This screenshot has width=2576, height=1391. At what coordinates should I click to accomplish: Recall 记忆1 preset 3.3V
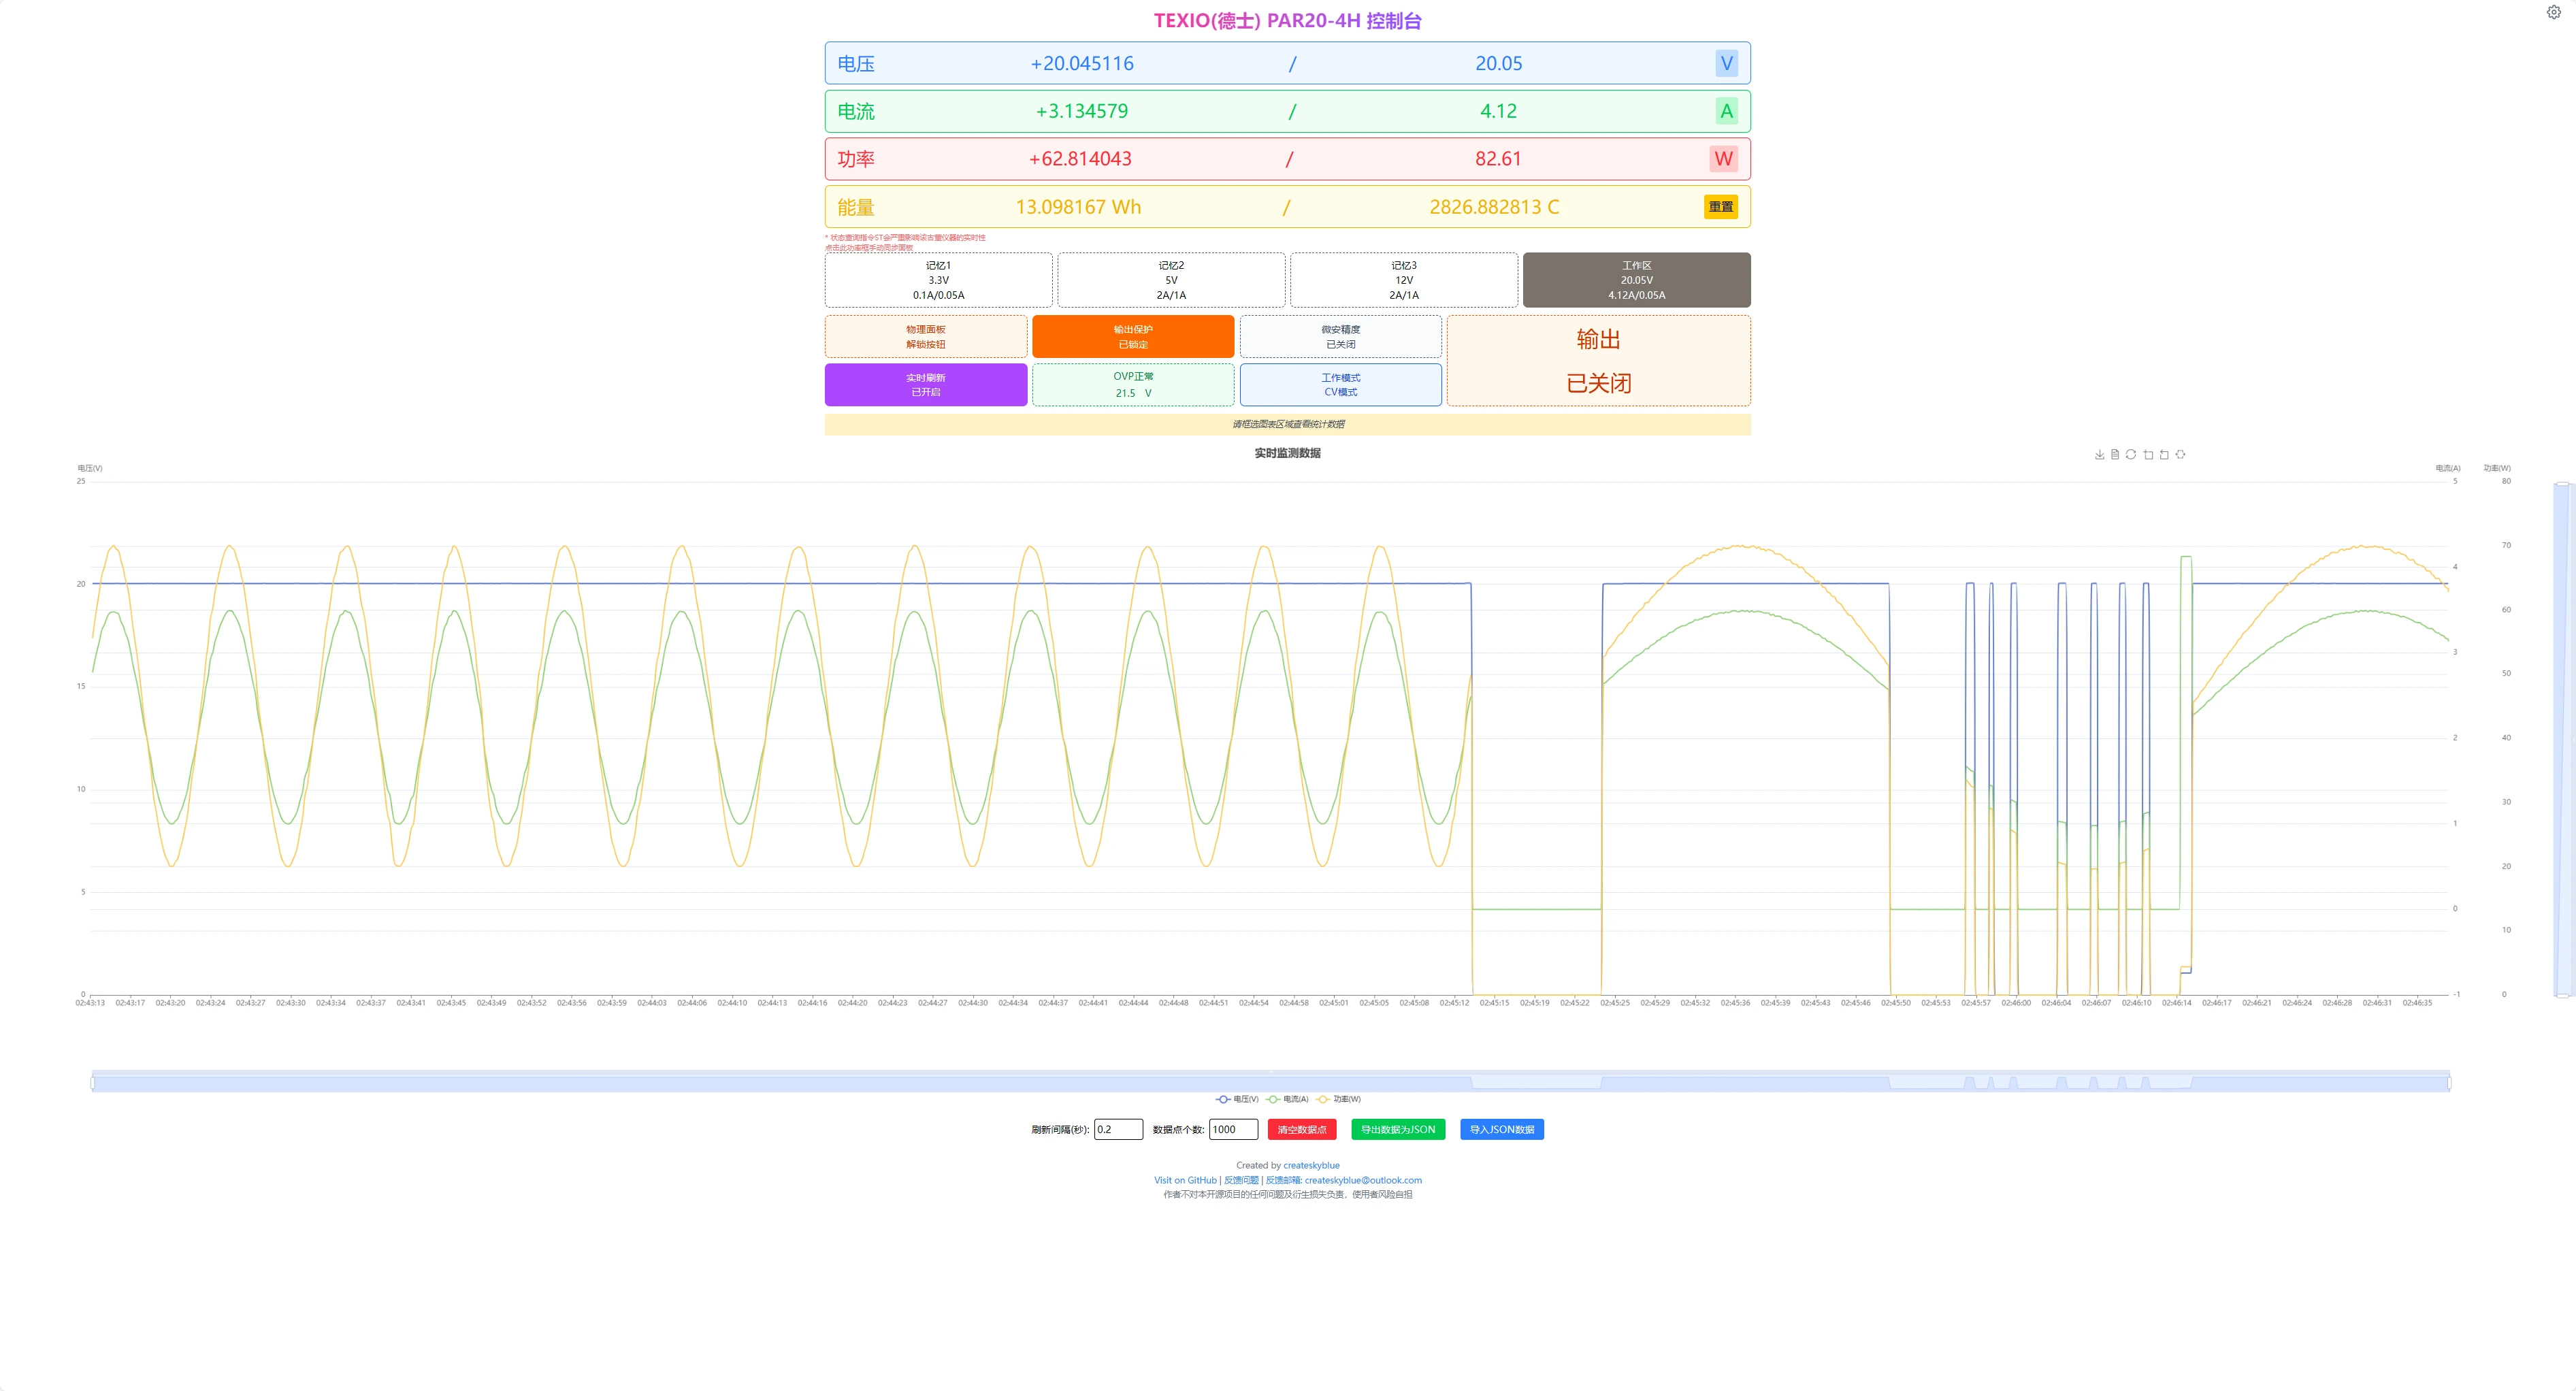click(938, 280)
